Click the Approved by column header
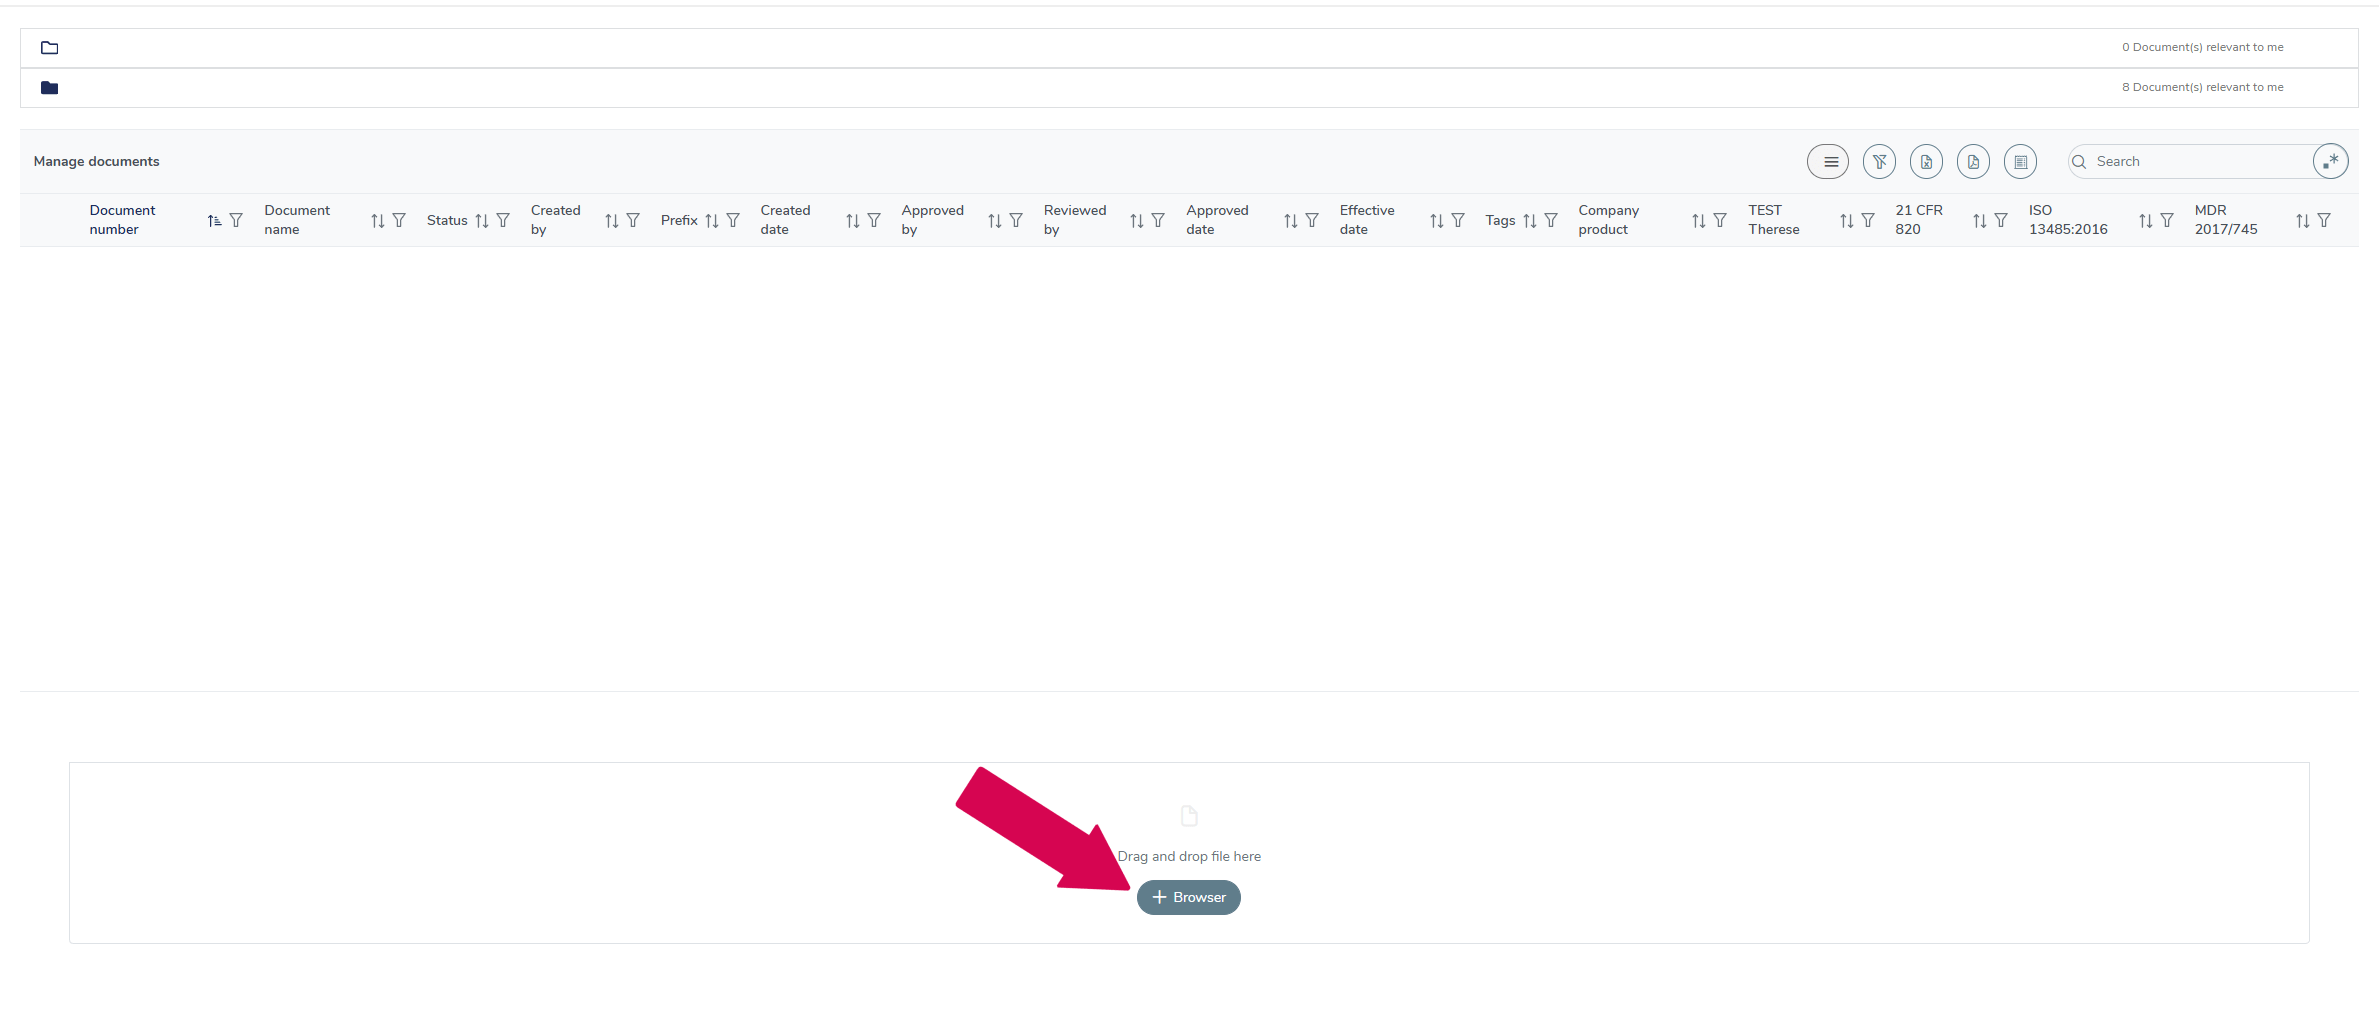2379x1017 pixels. coord(932,220)
